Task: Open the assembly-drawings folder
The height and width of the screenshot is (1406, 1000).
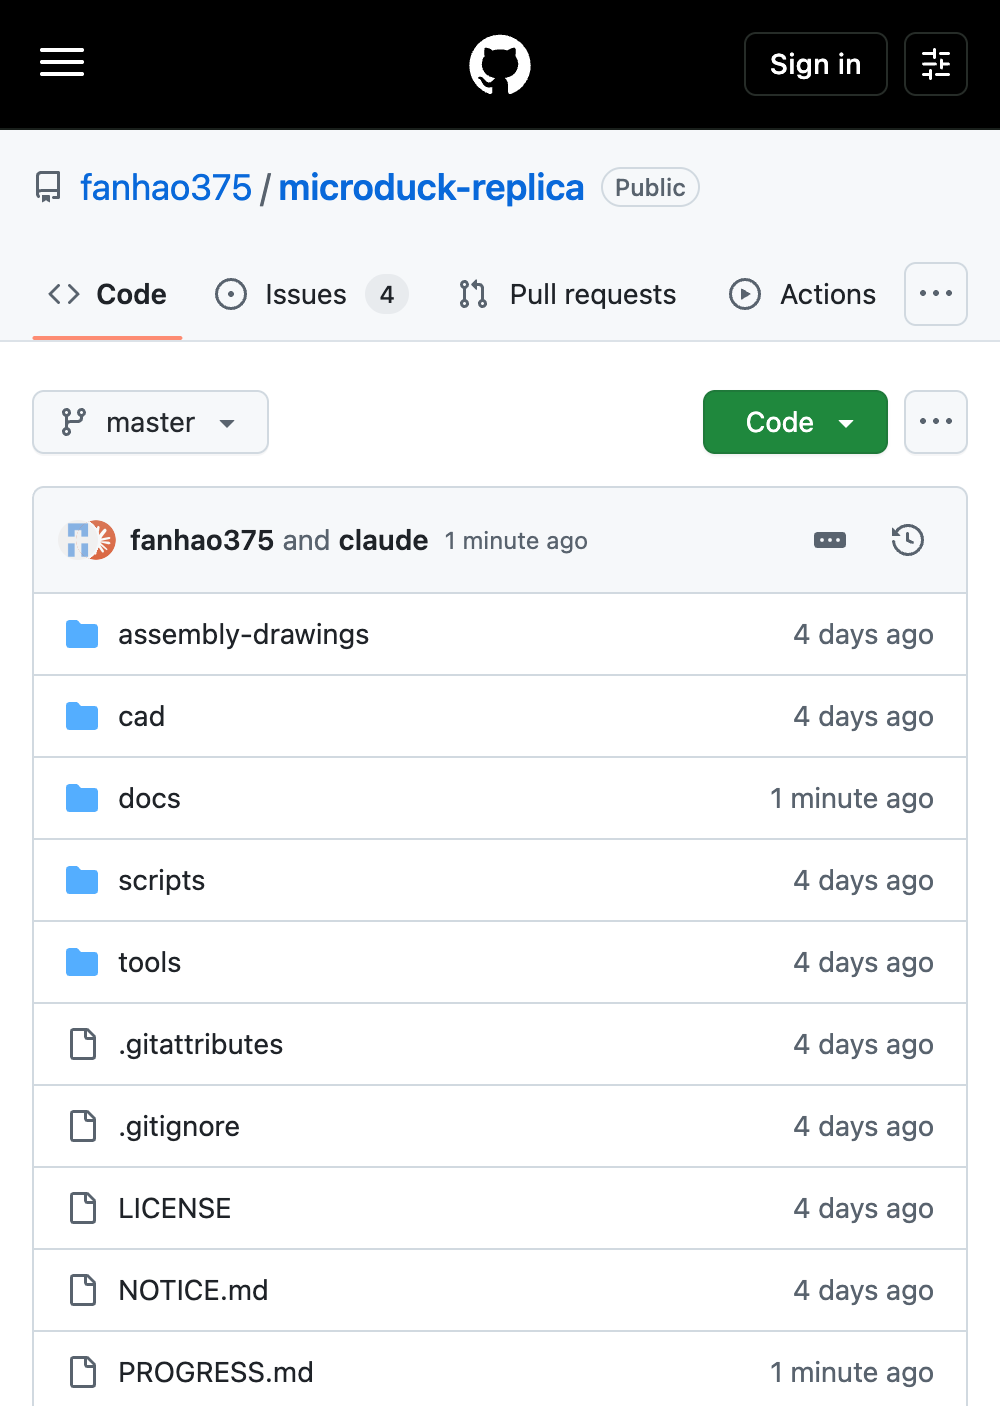Action: [x=243, y=634]
